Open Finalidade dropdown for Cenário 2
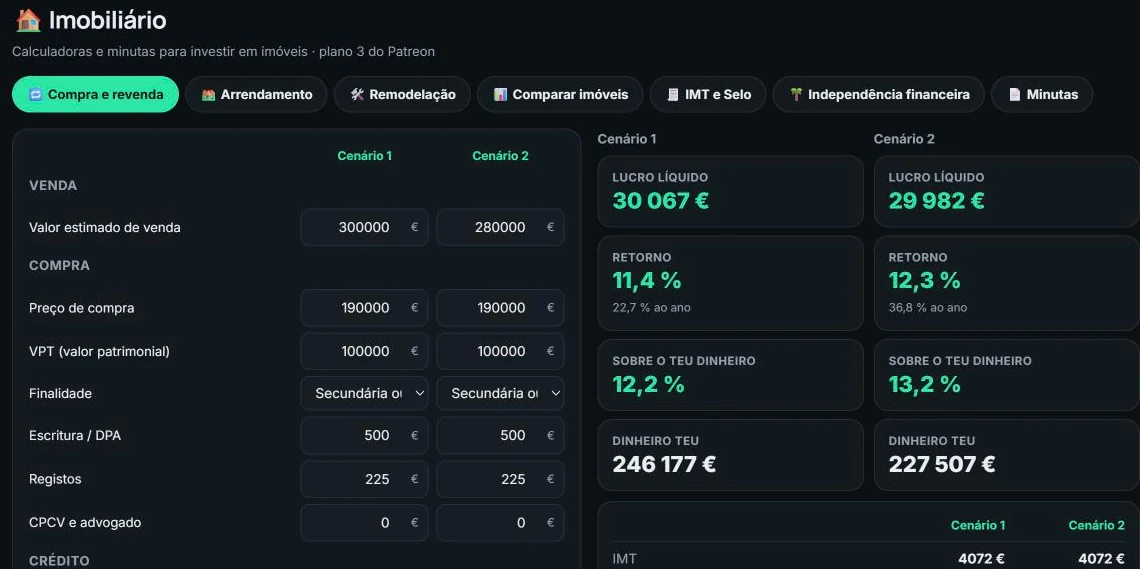This screenshot has width=1140, height=569. (x=500, y=393)
